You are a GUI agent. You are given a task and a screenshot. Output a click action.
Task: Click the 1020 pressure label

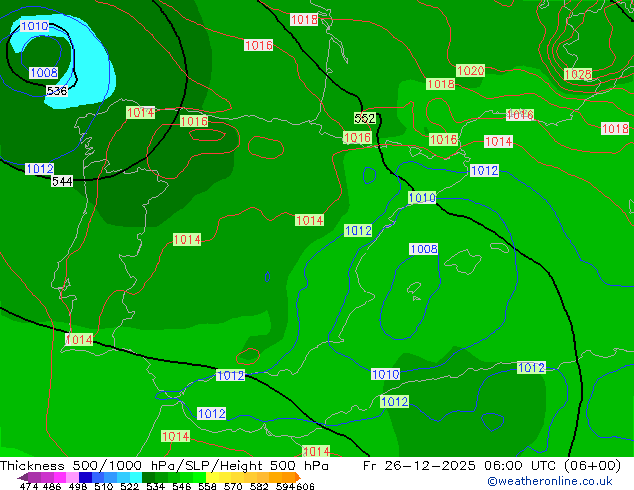pyautogui.click(x=470, y=70)
